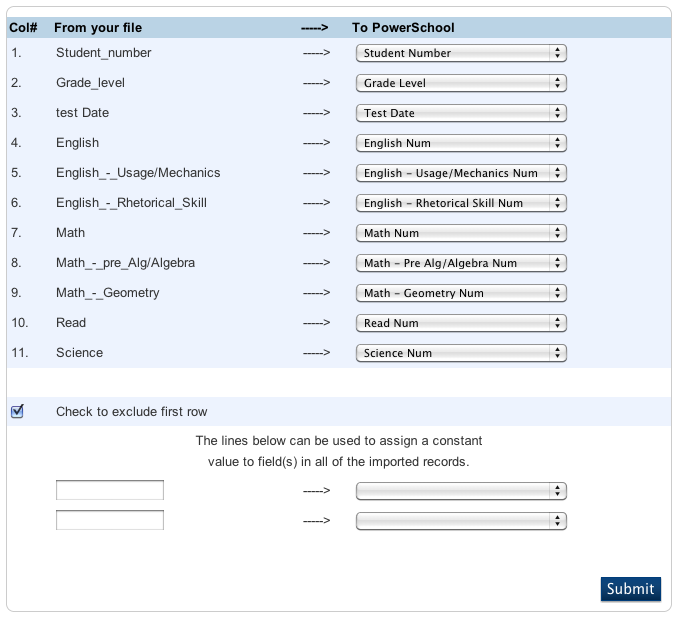
Task: Open the Student Number dropdown
Action: (x=461, y=53)
